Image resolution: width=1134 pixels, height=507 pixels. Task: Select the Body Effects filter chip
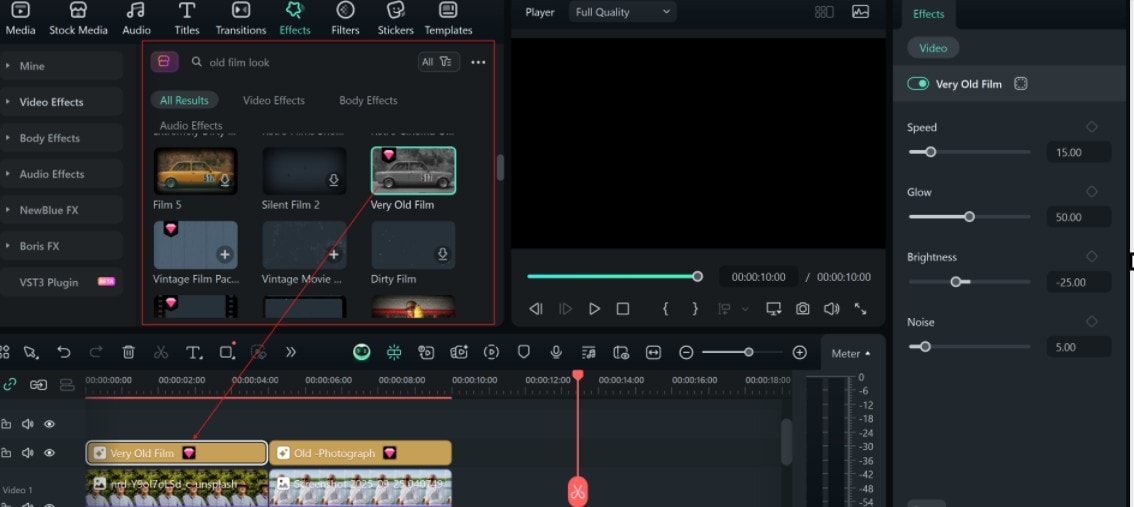[368, 101]
